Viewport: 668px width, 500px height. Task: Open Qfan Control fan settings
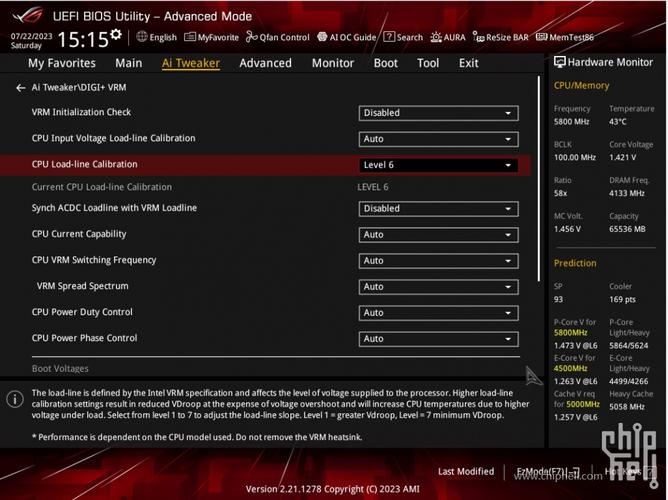tap(278, 37)
